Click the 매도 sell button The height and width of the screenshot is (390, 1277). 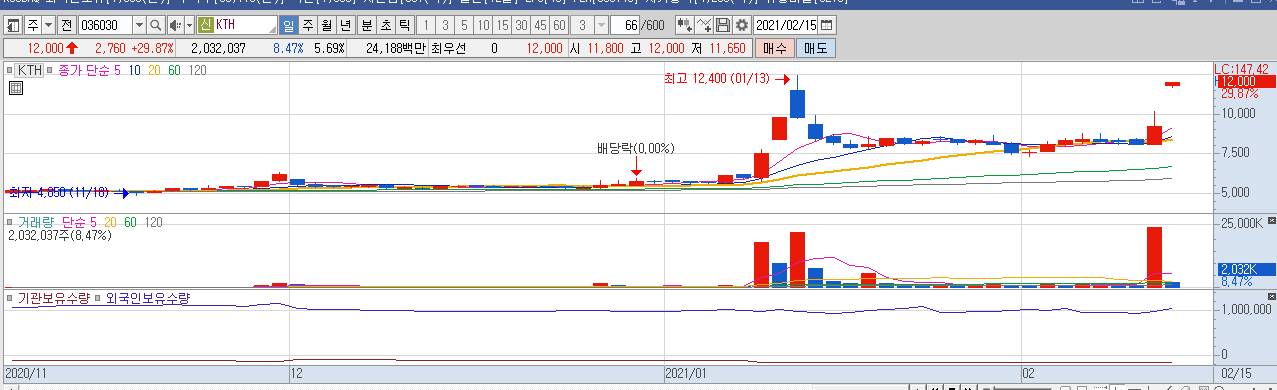[815, 48]
